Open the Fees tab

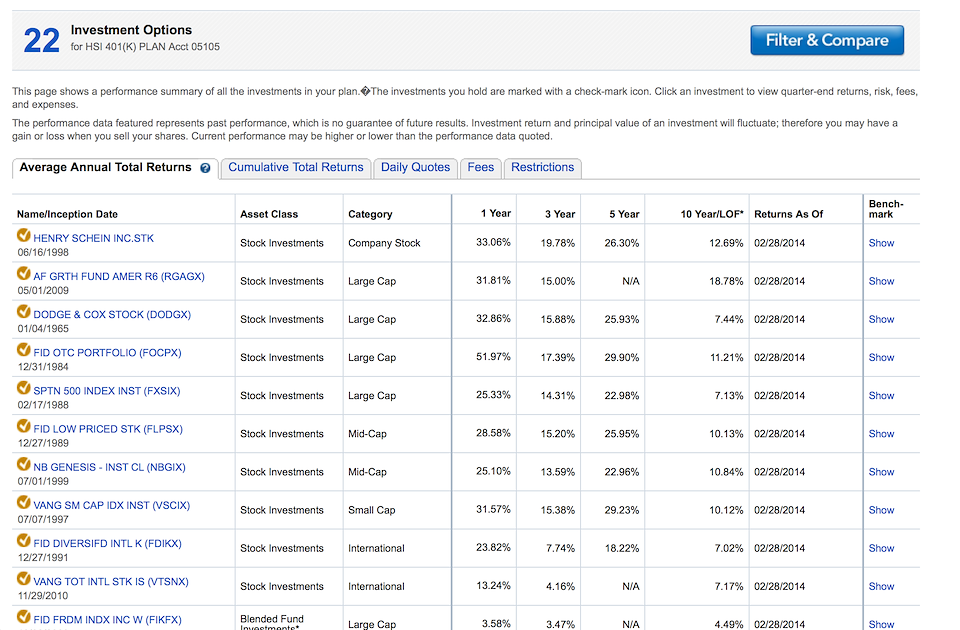(481, 168)
